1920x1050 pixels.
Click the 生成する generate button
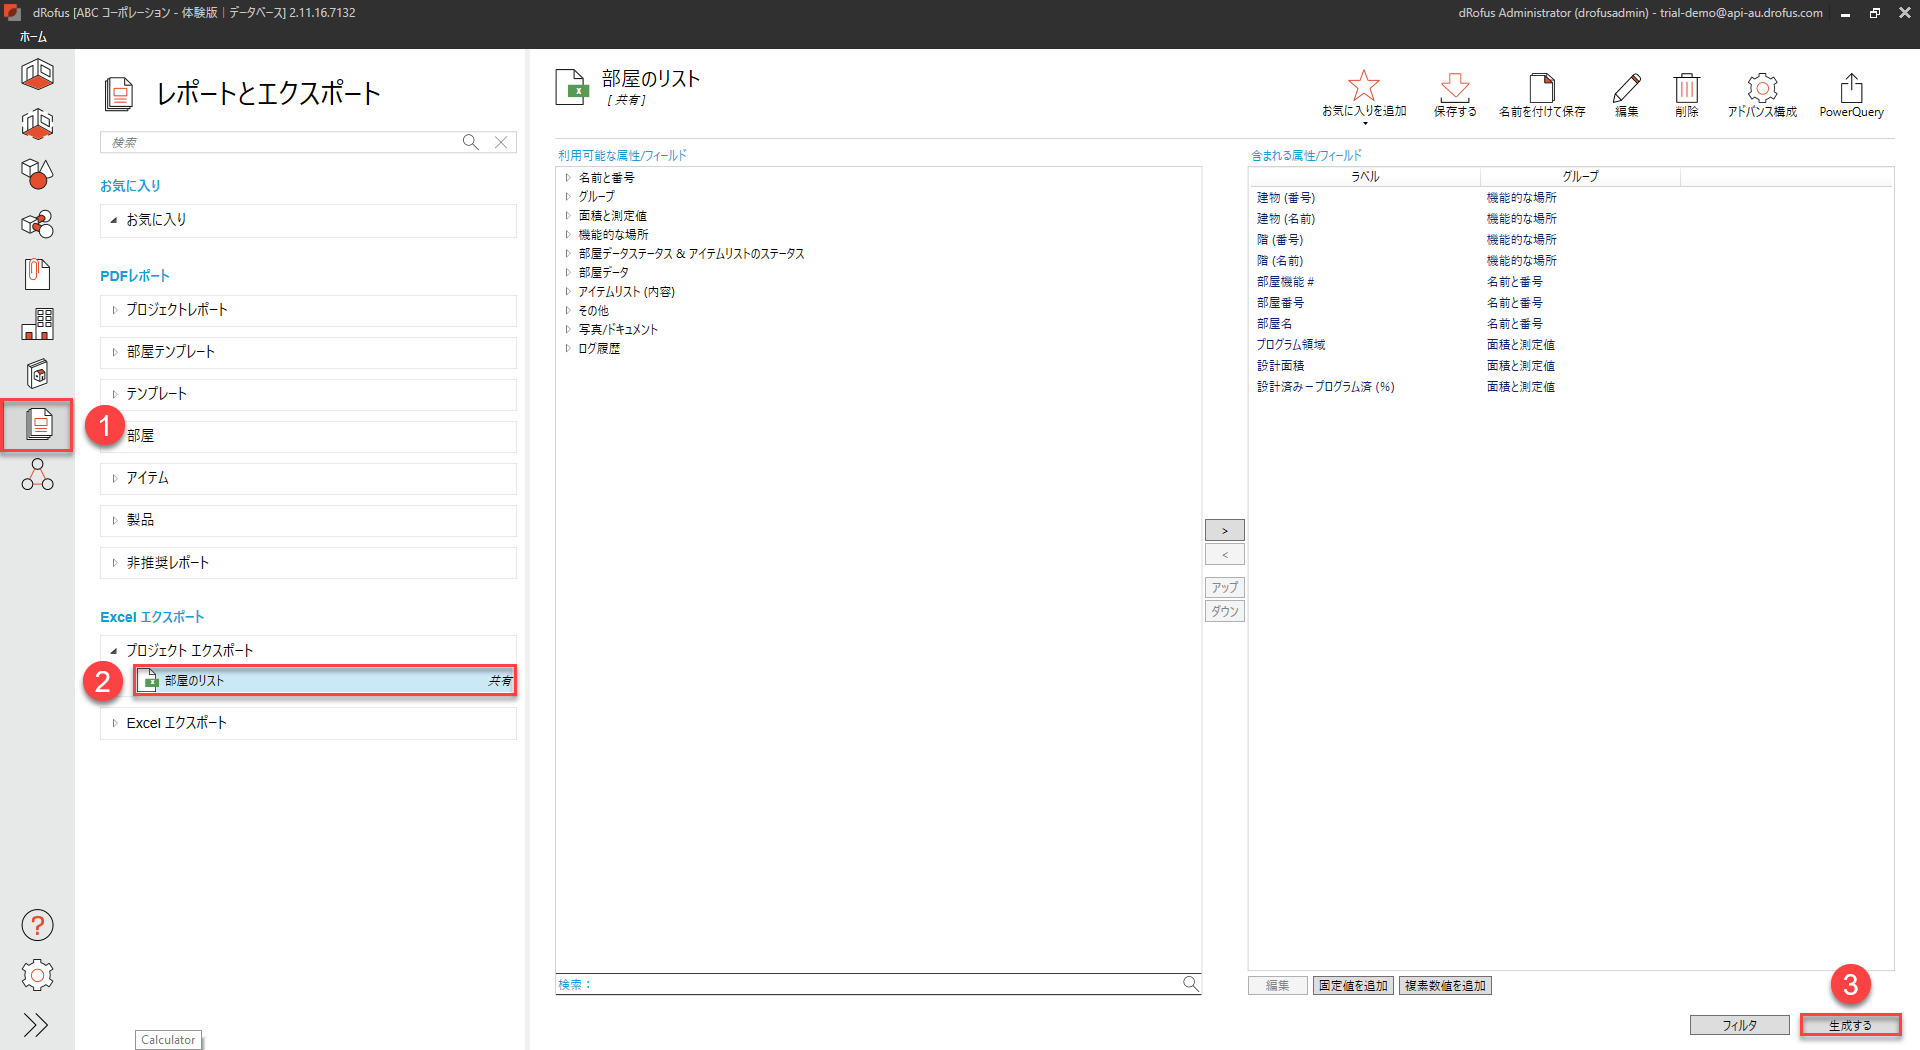point(1849,1025)
